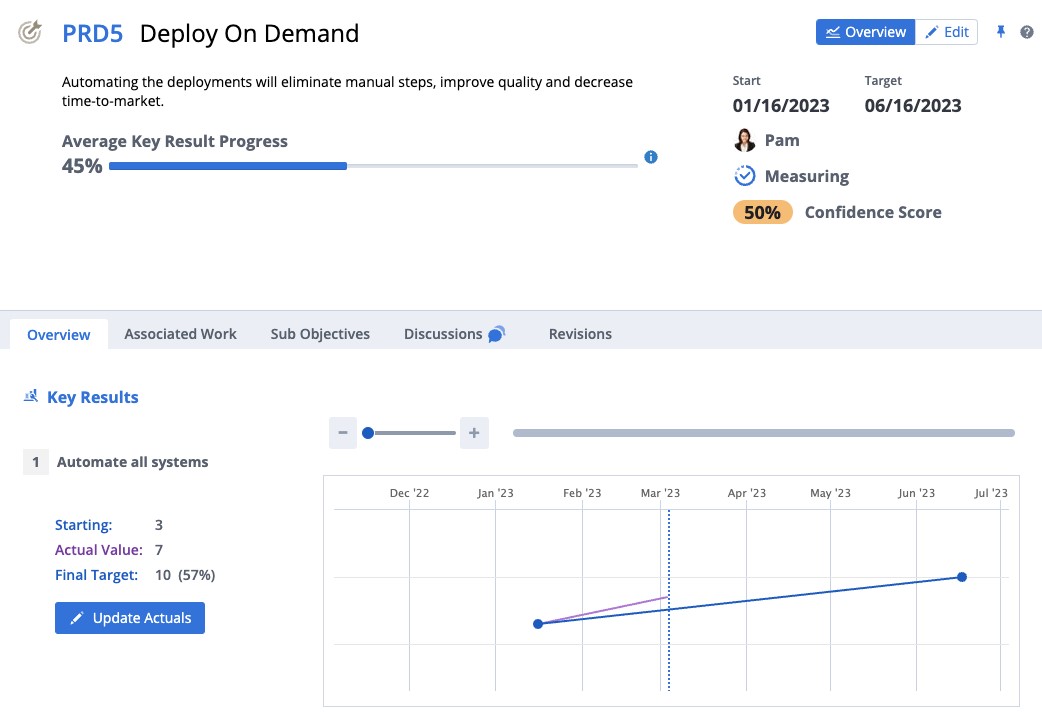Click the chart horizontal scrollbar
The image size is (1042, 726).
tap(763, 433)
